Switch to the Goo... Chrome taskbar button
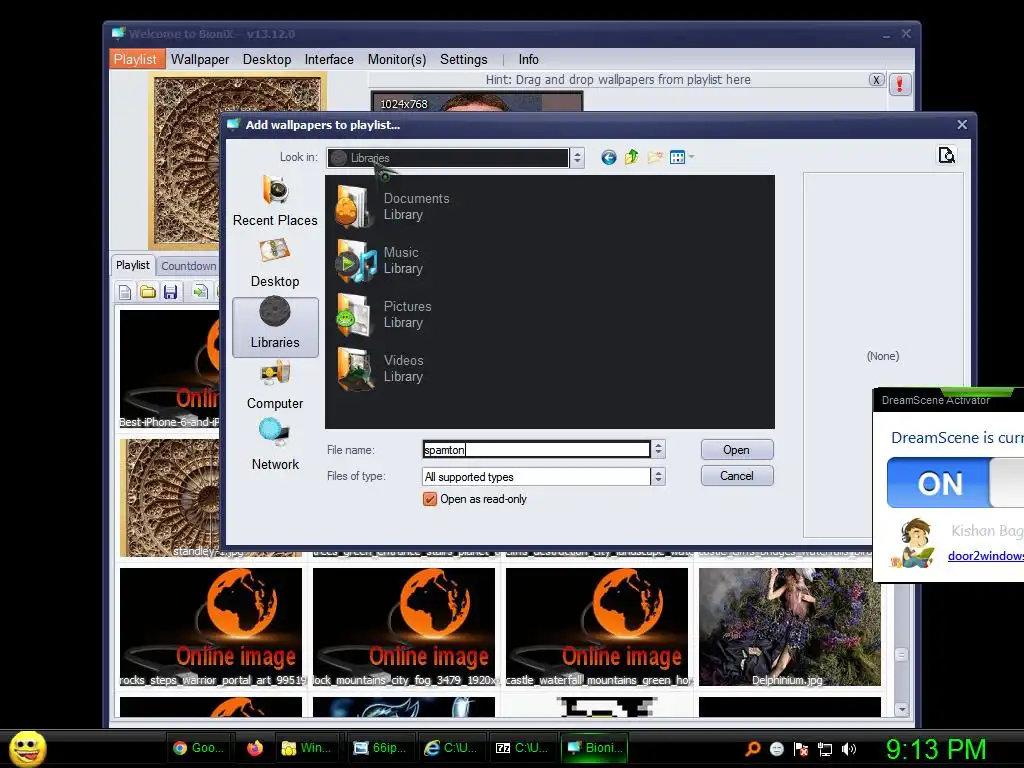 coord(199,748)
